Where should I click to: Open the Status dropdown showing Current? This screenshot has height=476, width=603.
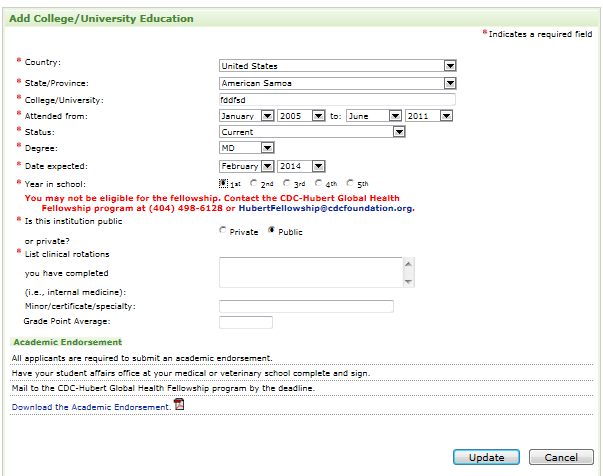312,131
